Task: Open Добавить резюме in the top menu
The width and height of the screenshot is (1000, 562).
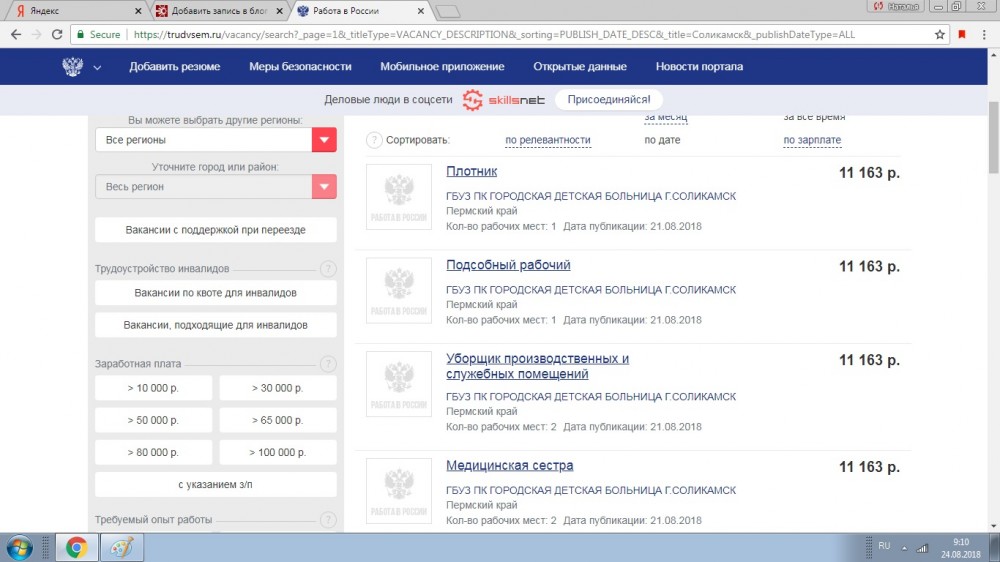Action: (174, 67)
